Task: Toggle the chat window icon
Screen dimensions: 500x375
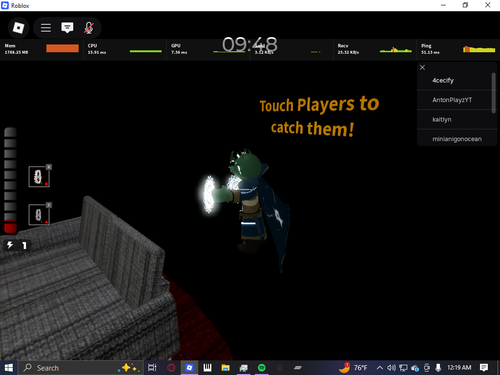Action: [x=67, y=28]
